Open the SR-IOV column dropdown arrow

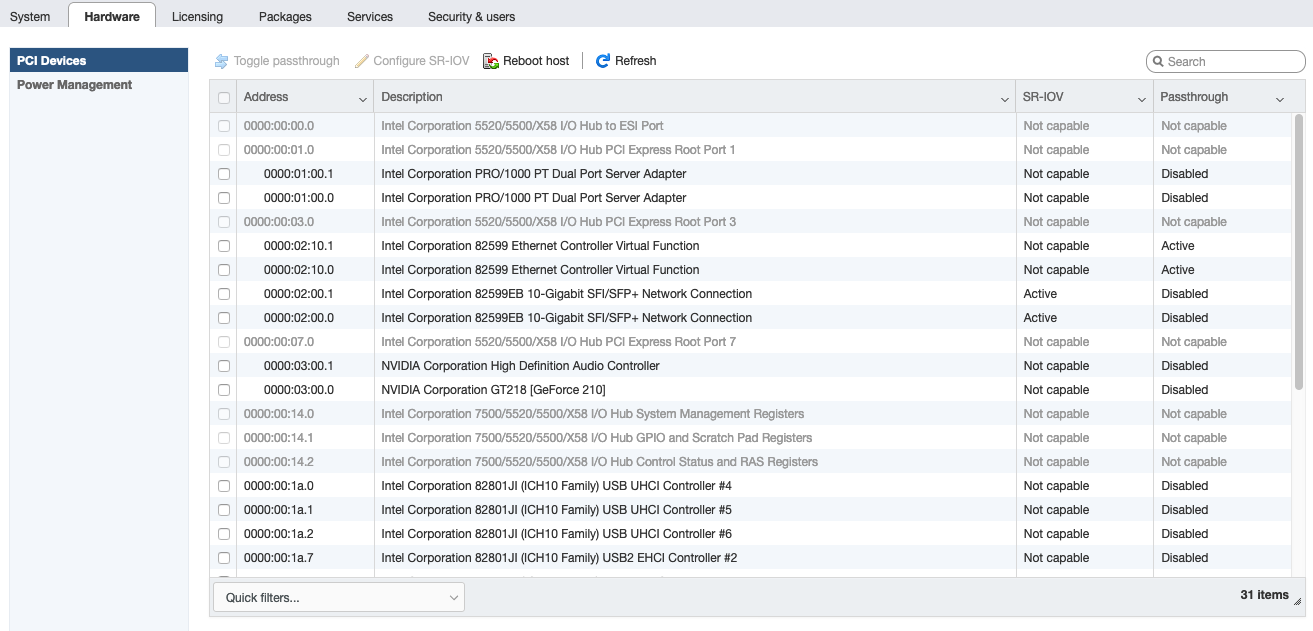(1141, 99)
